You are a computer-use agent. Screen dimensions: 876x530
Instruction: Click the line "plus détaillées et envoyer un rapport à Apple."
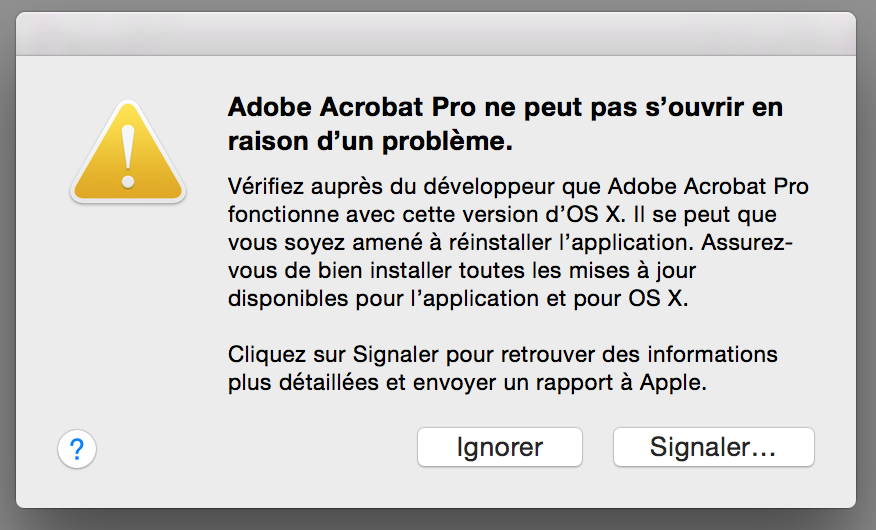tap(468, 383)
